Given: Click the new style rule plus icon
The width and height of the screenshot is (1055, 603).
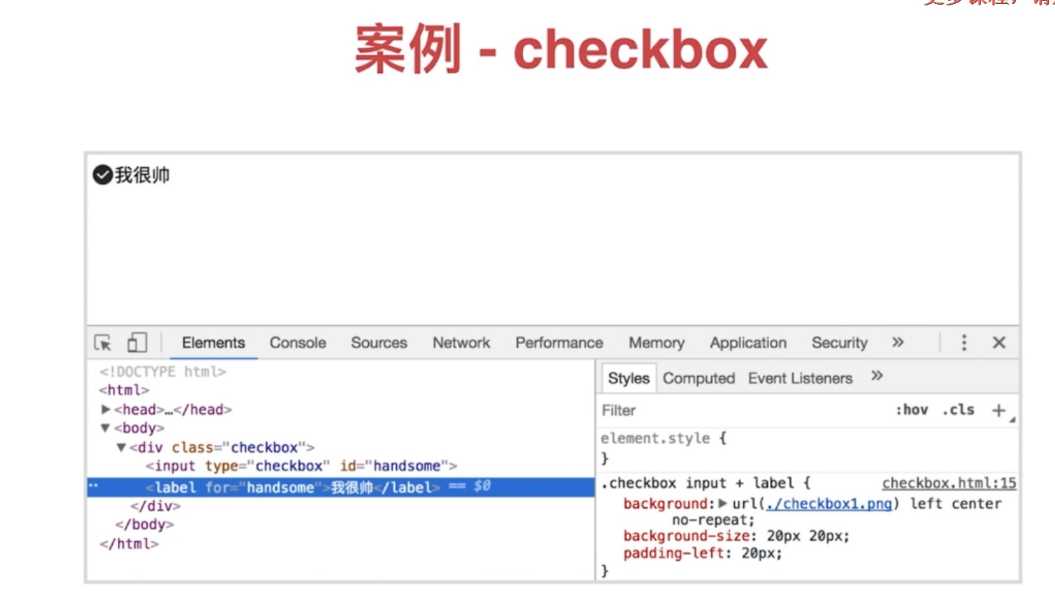Looking at the screenshot, I should click(998, 410).
